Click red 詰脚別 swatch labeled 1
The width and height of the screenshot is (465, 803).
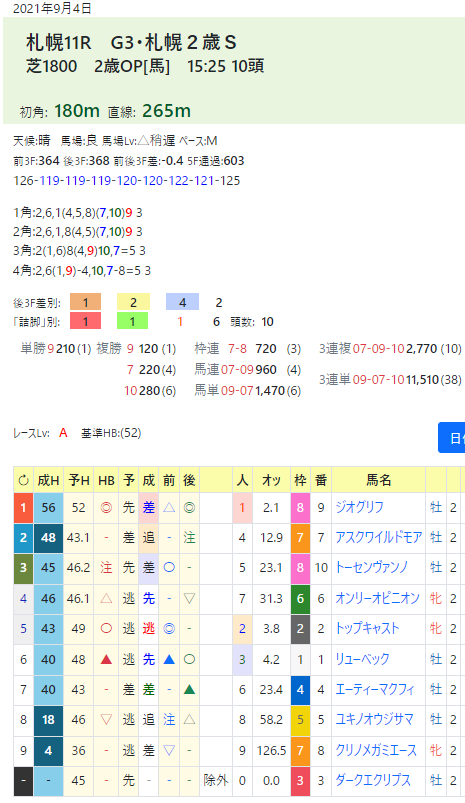coord(85,322)
